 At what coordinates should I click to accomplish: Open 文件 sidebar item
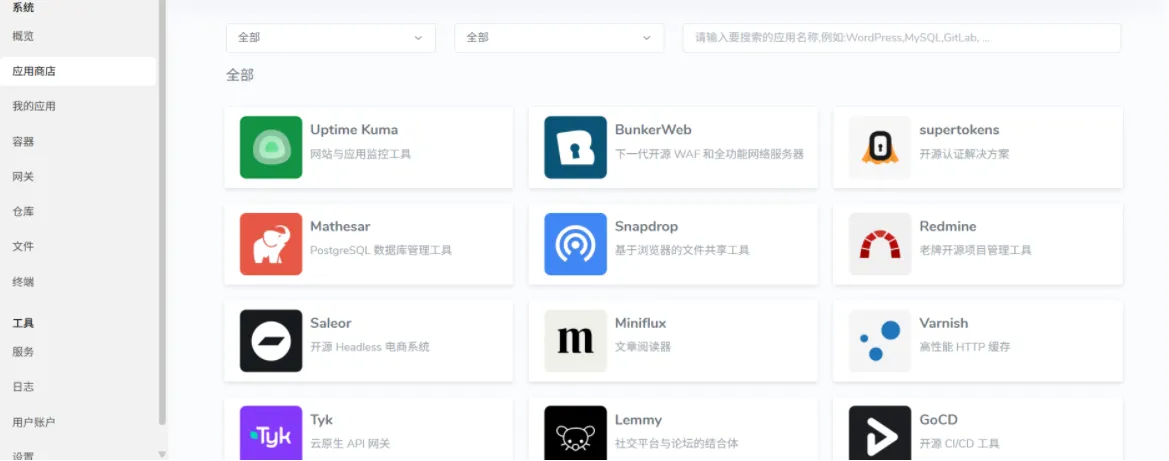23,246
